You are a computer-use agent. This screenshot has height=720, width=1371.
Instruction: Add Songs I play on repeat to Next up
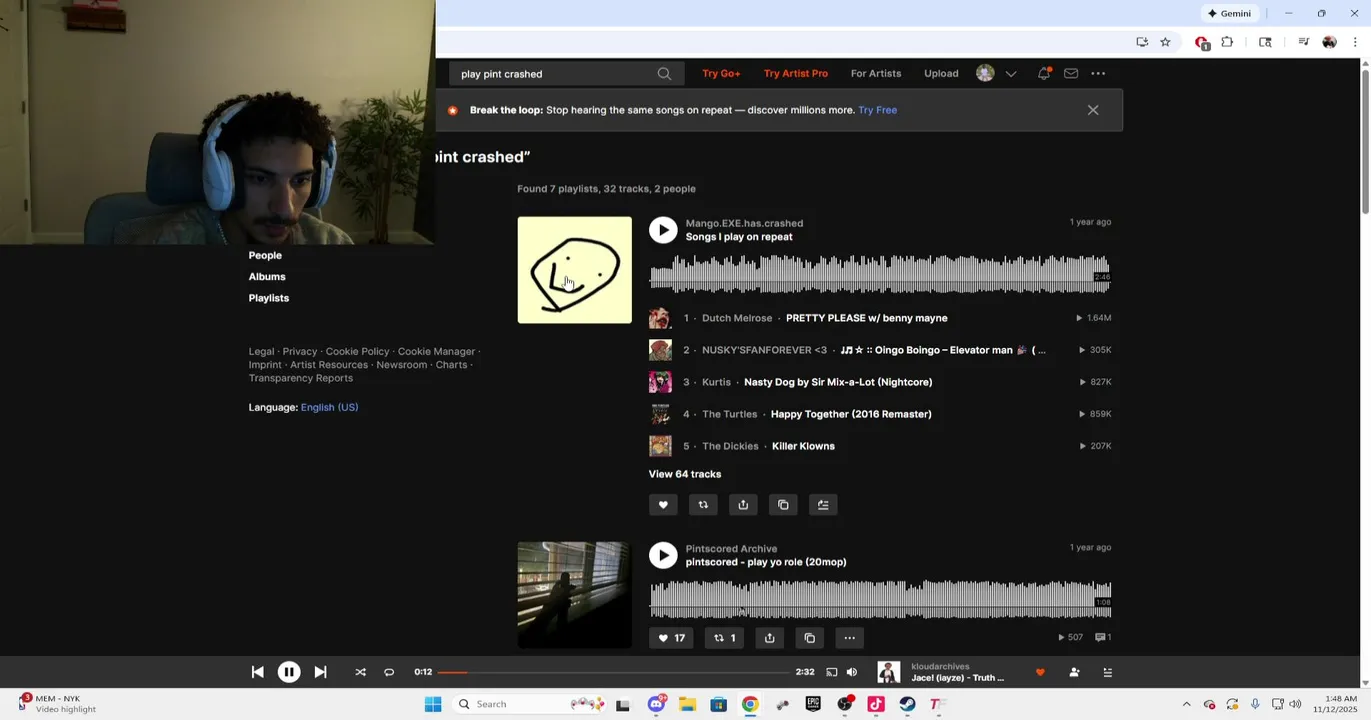823,505
